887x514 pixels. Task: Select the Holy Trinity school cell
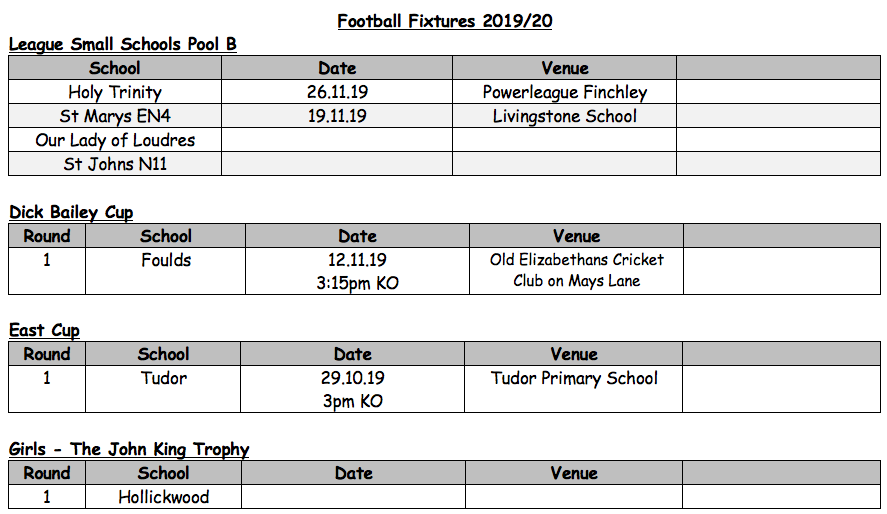click(115, 92)
